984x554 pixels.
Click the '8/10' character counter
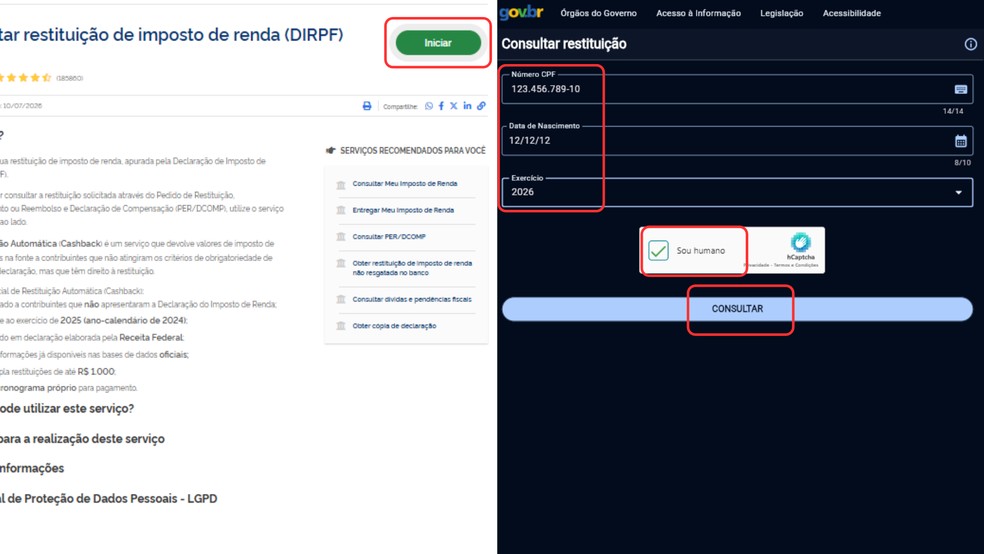(x=962, y=162)
